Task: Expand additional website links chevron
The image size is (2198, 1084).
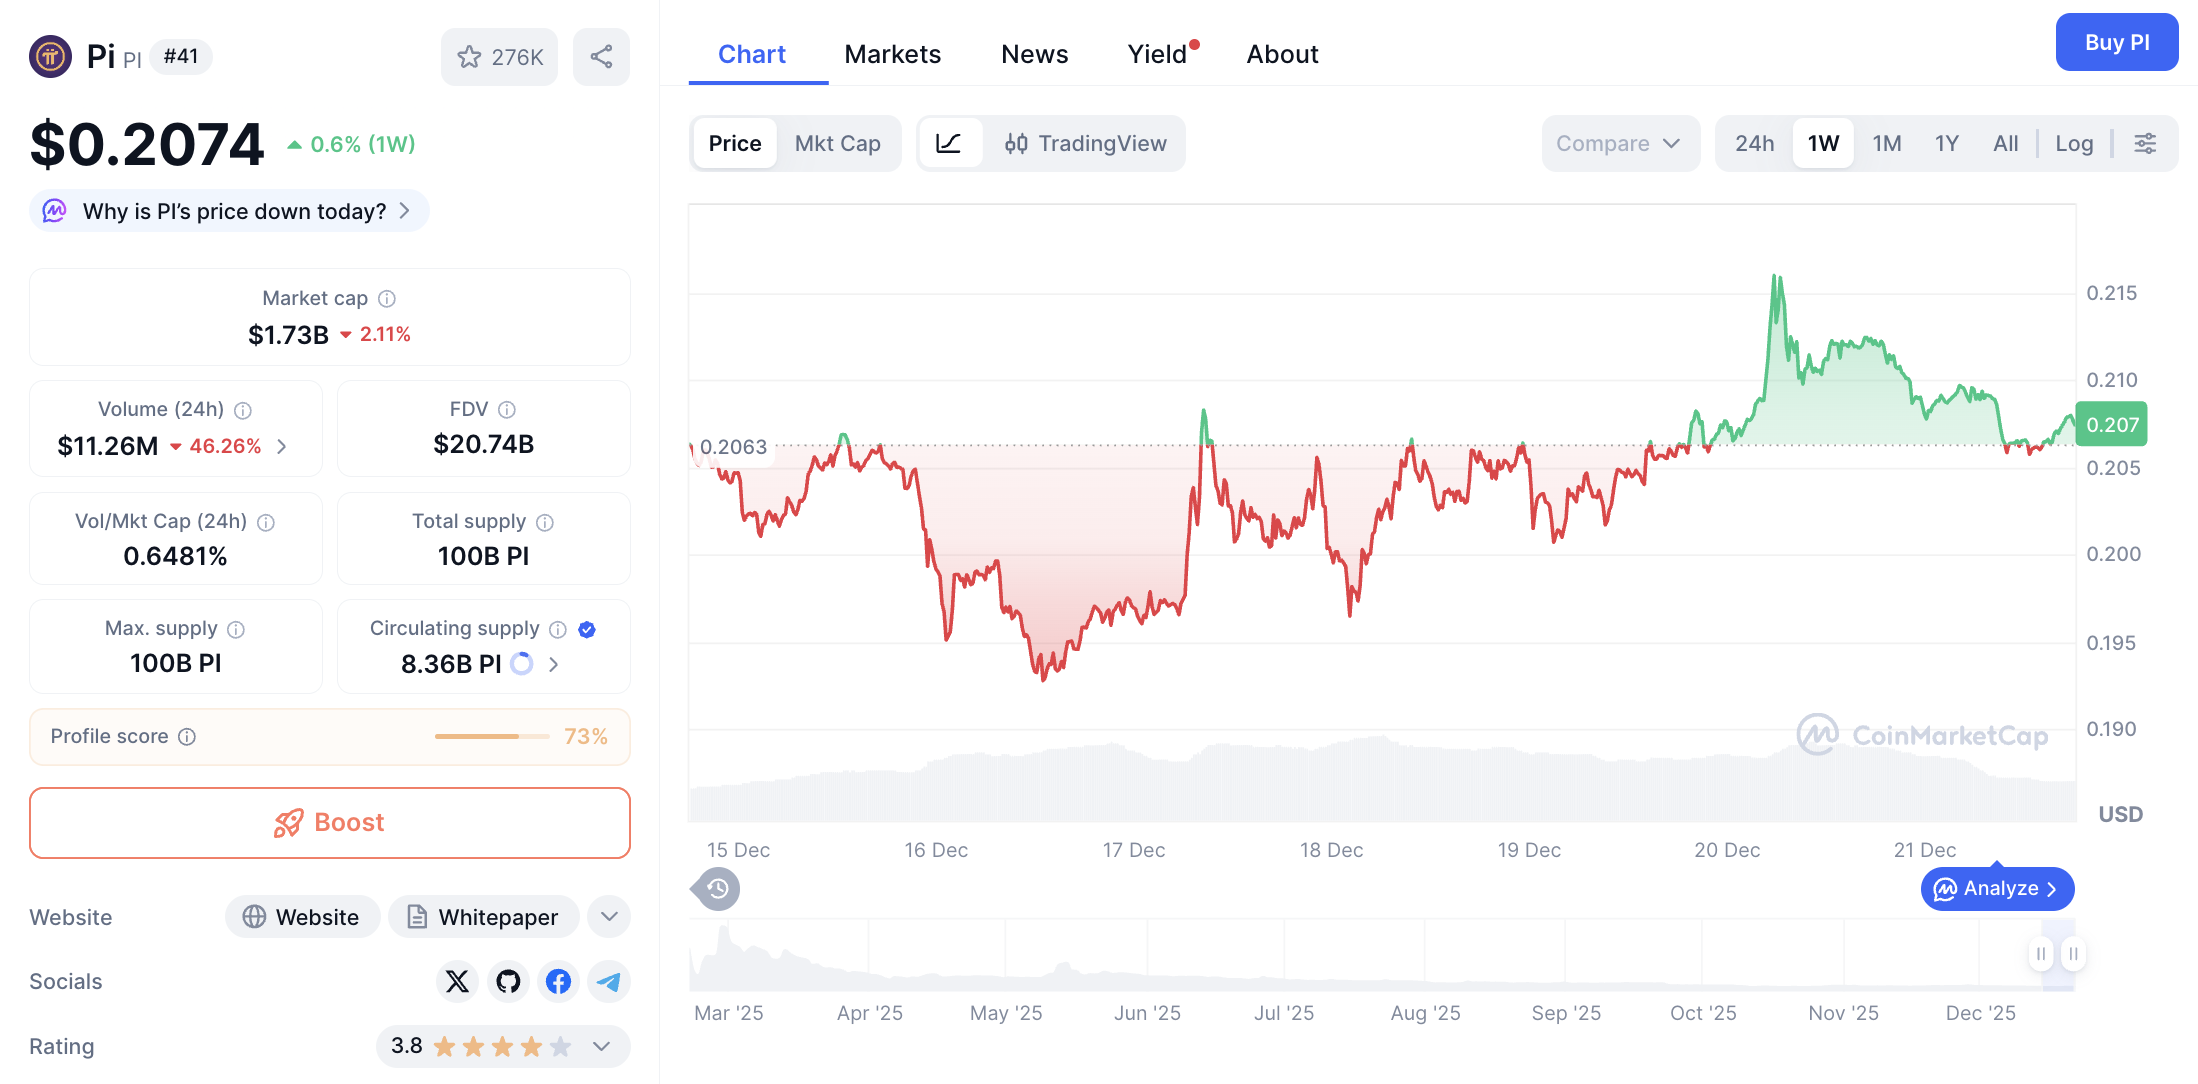Action: (608, 916)
